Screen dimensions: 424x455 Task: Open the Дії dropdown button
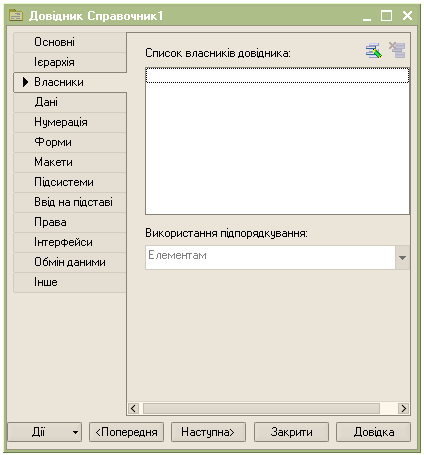point(45,432)
